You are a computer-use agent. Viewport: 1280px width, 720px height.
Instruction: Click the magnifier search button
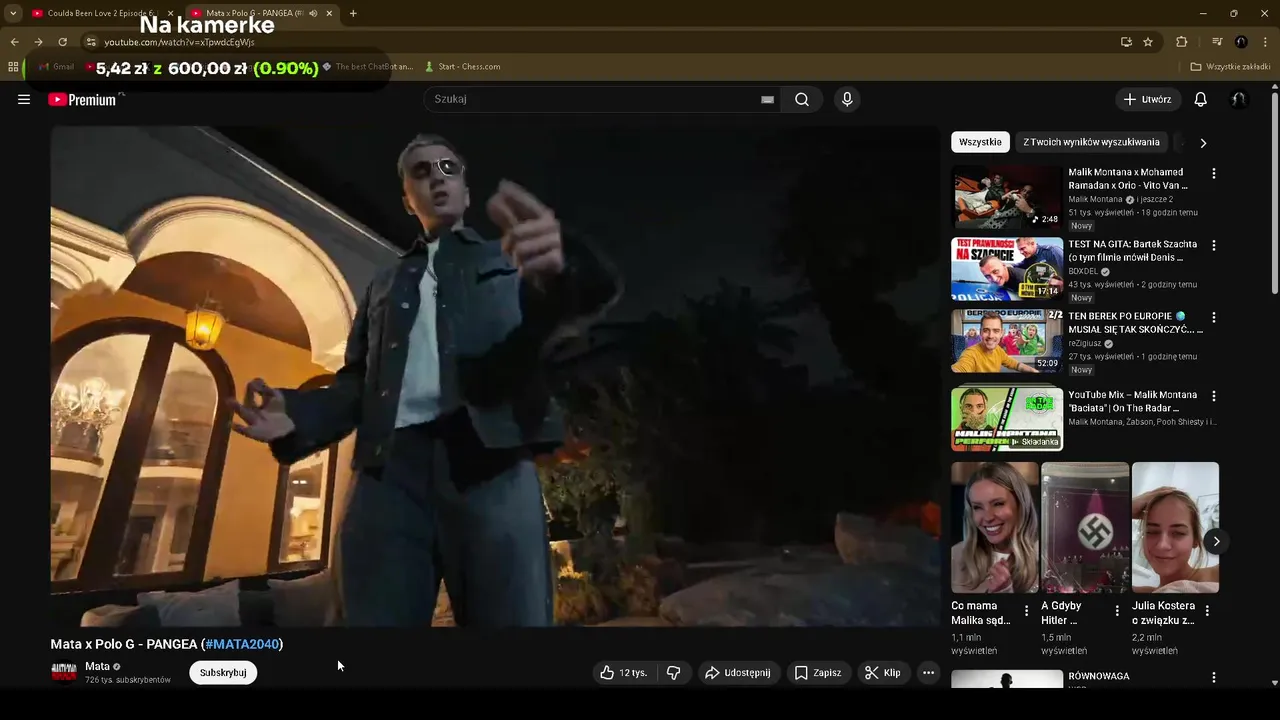(802, 99)
